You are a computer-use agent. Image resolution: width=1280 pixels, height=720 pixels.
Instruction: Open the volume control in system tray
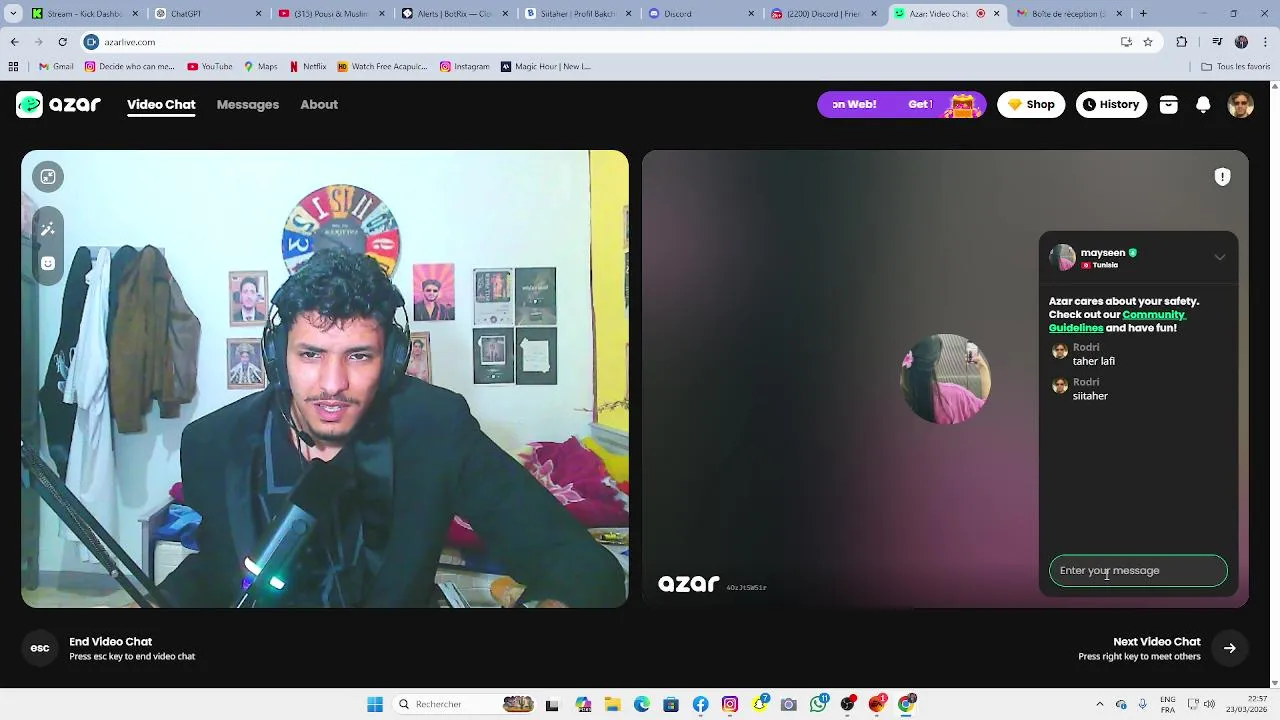pyautogui.click(x=1209, y=704)
